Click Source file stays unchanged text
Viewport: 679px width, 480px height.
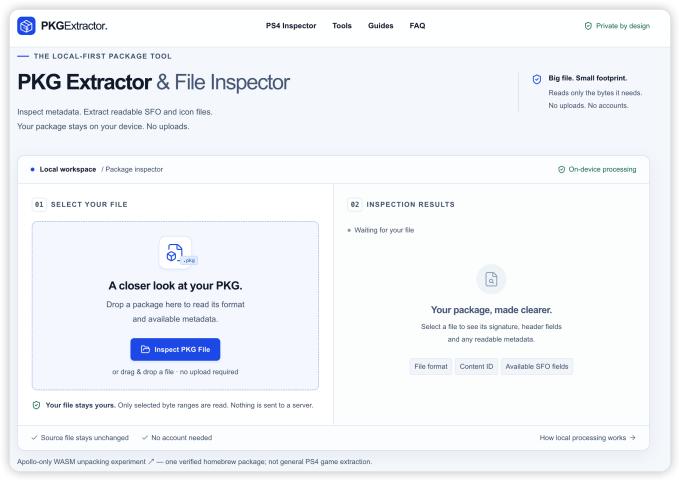click(x=84, y=438)
